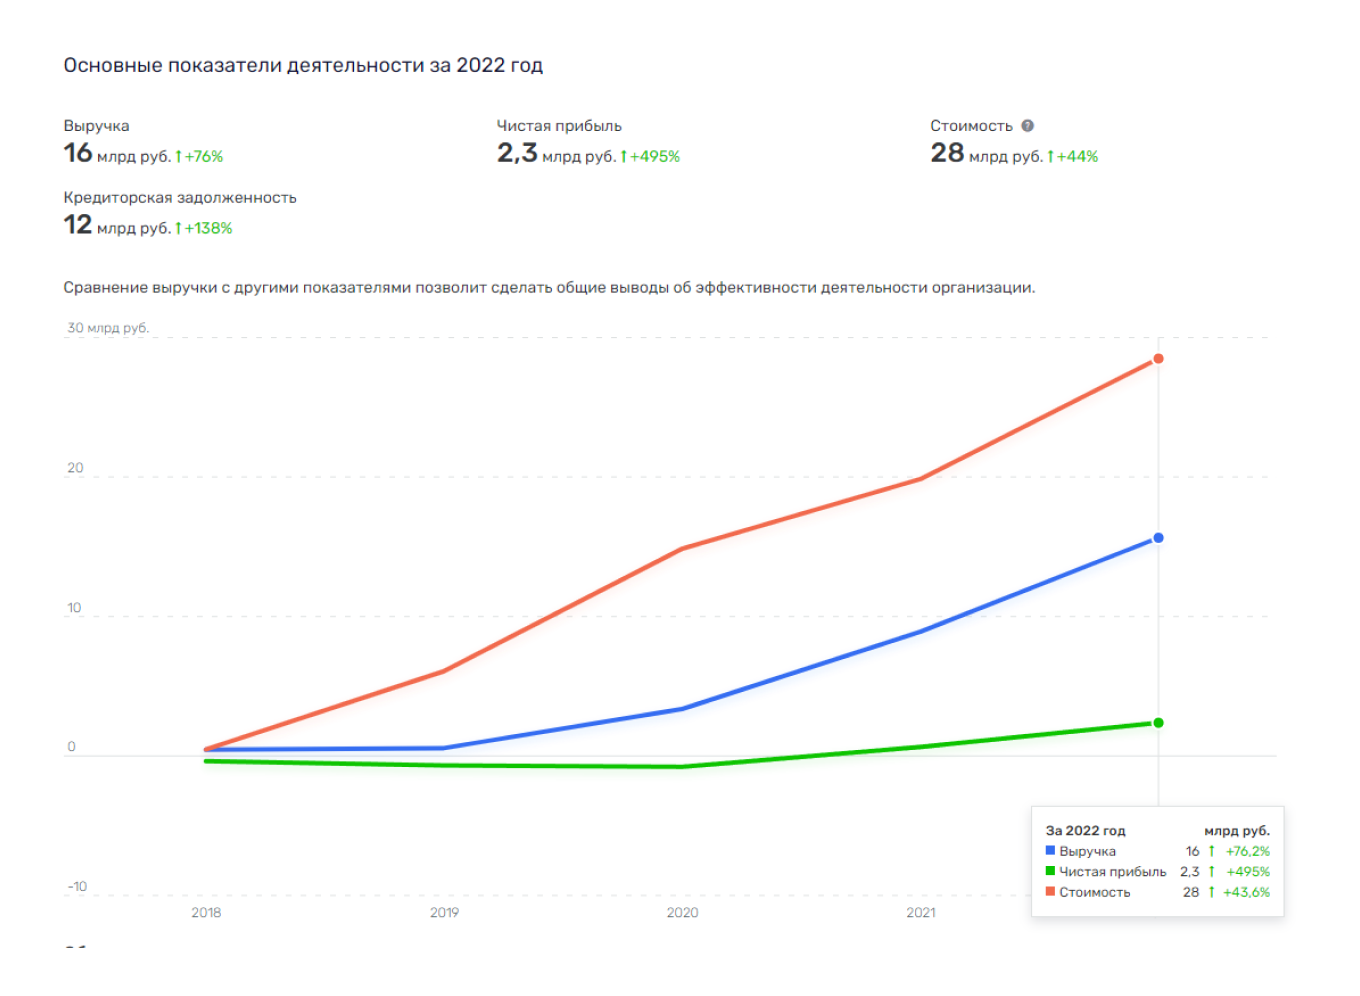Click the +76% growth value for Выручка
1360x996 pixels.
pyautogui.click(x=203, y=157)
